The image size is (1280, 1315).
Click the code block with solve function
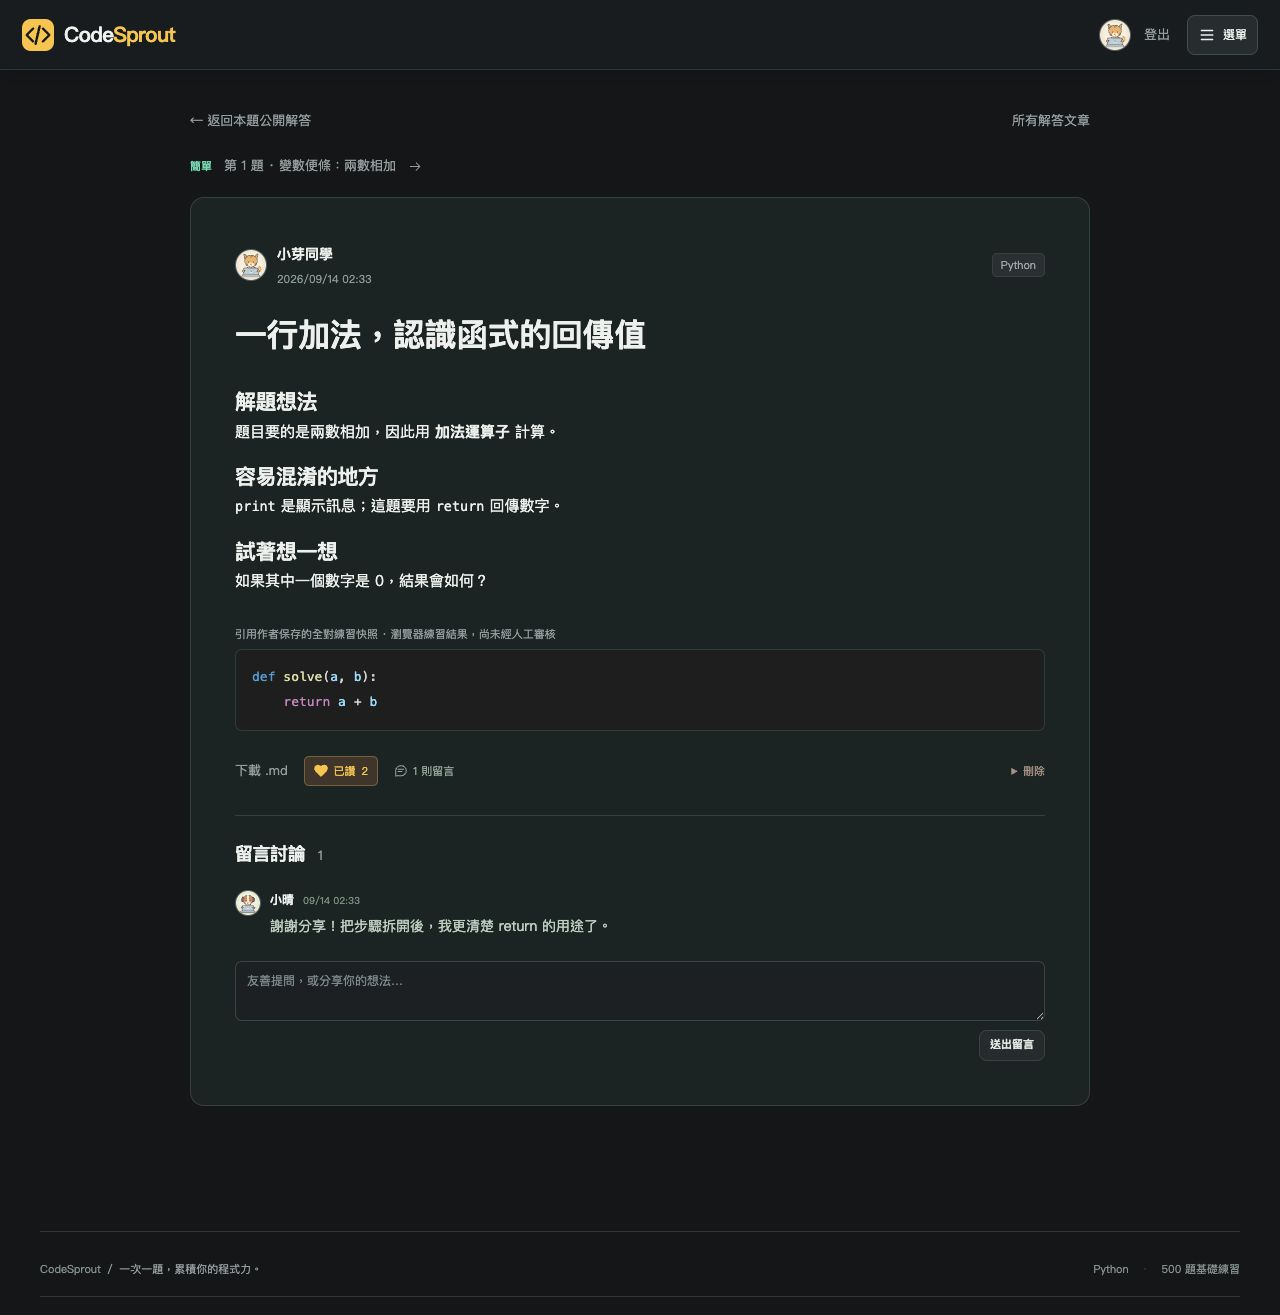640,690
